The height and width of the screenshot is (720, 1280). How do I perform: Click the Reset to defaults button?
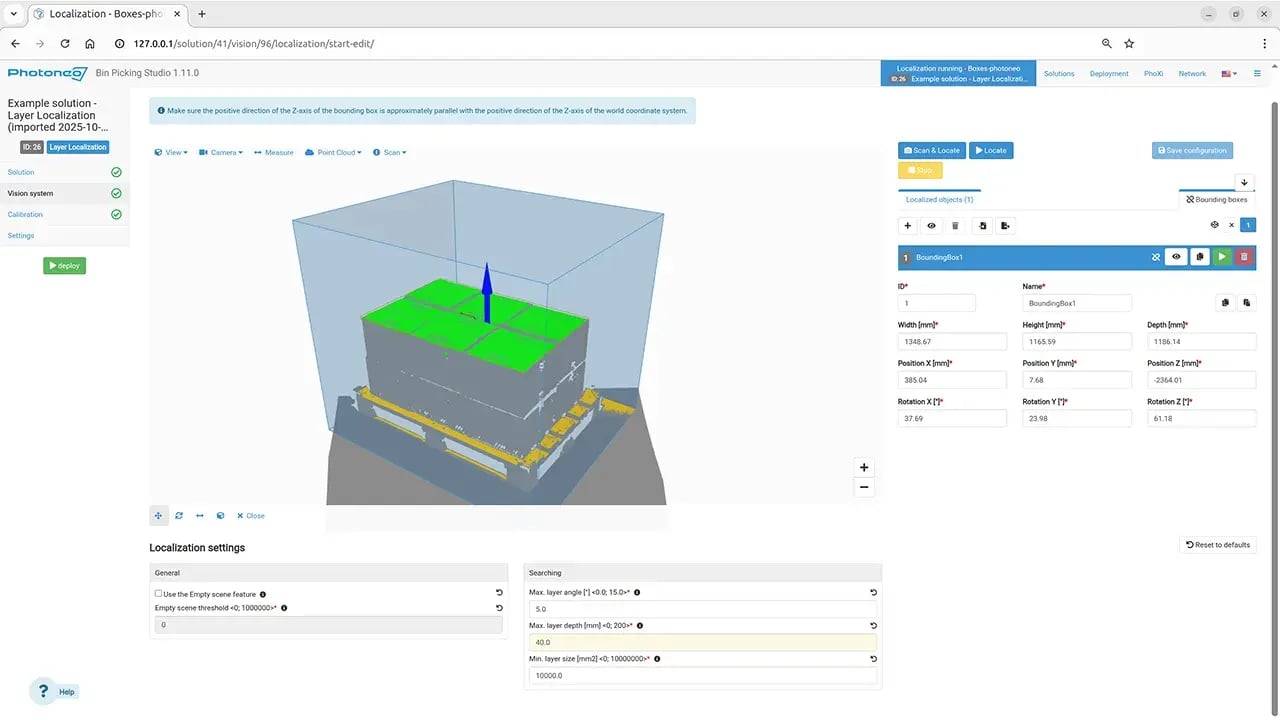pyautogui.click(x=1217, y=545)
